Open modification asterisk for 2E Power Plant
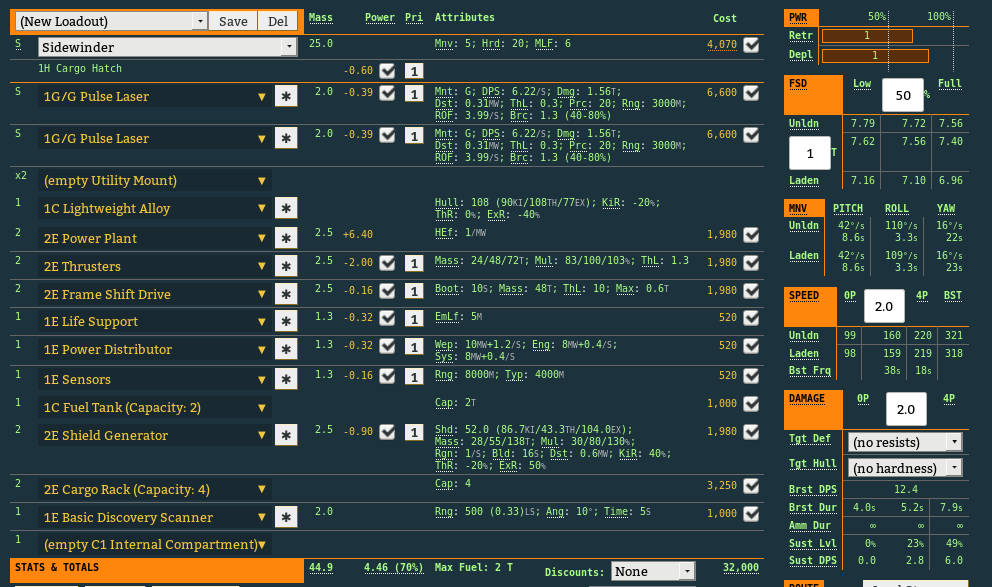This screenshot has height=587, width=992. click(x=286, y=238)
